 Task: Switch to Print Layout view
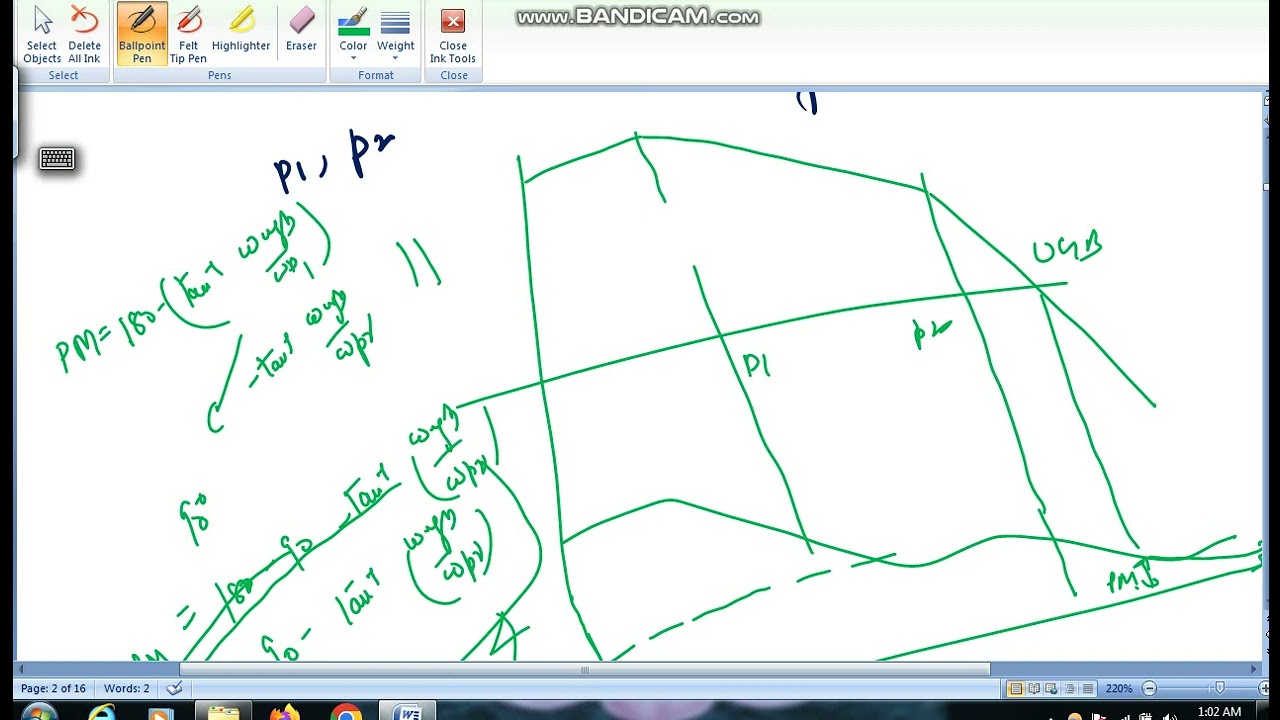pyautogui.click(x=1016, y=689)
